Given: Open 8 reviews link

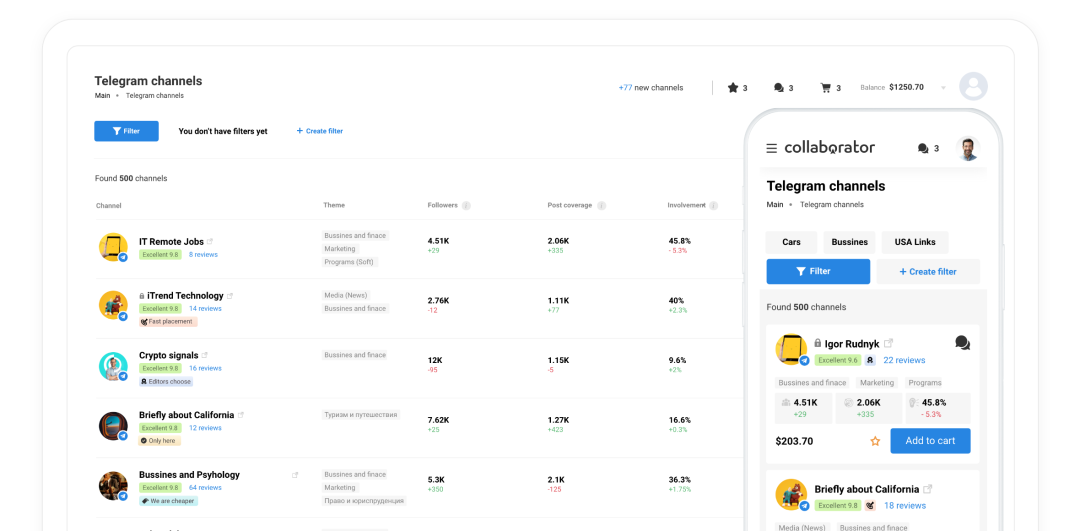Looking at the screenshot, I should 203,254.
